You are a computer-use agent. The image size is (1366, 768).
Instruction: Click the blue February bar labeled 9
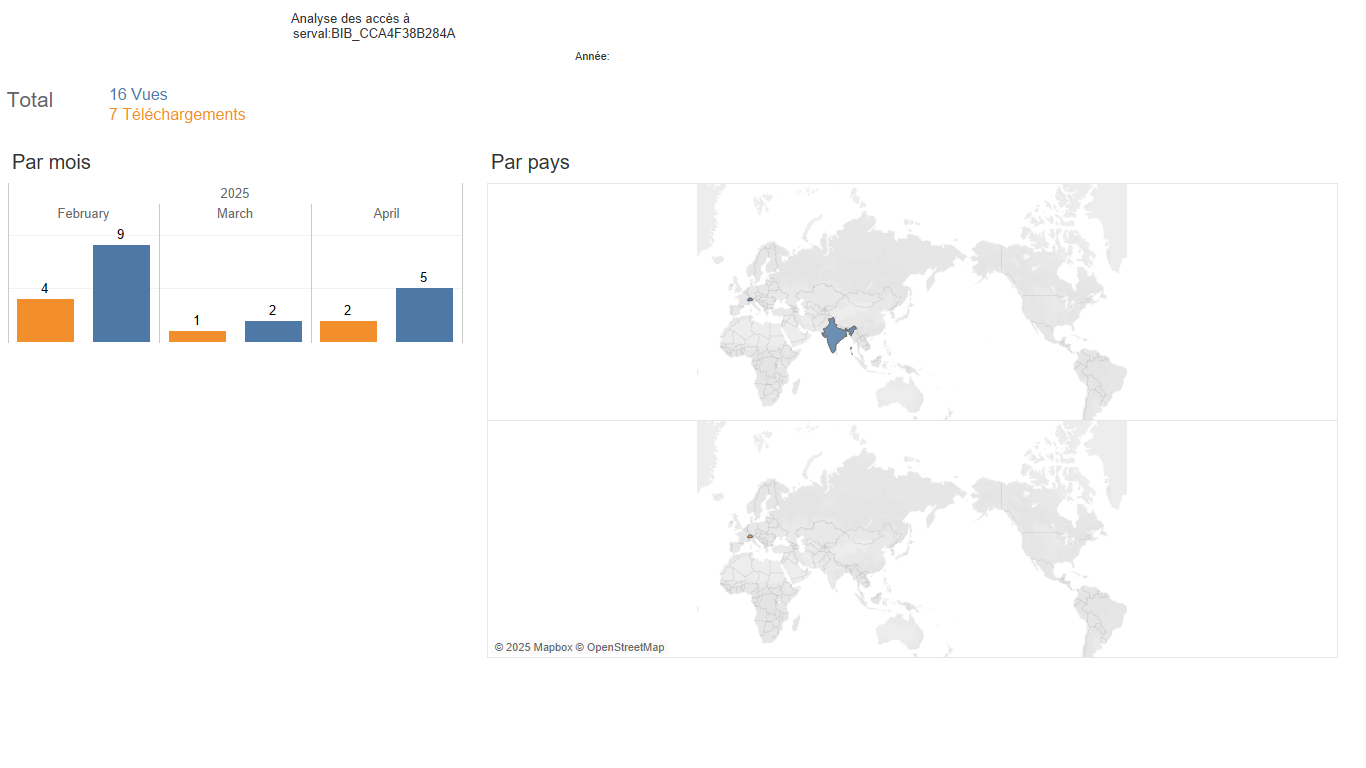[x=121, y=293]
